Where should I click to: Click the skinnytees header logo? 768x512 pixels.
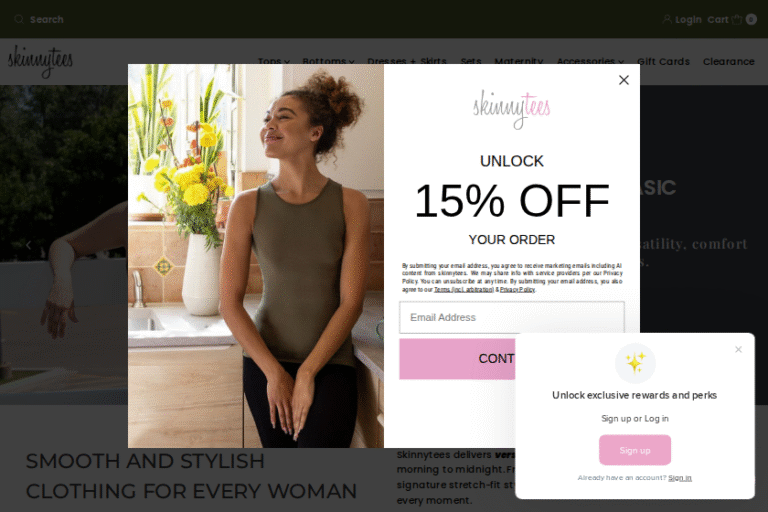coord(40,61)
